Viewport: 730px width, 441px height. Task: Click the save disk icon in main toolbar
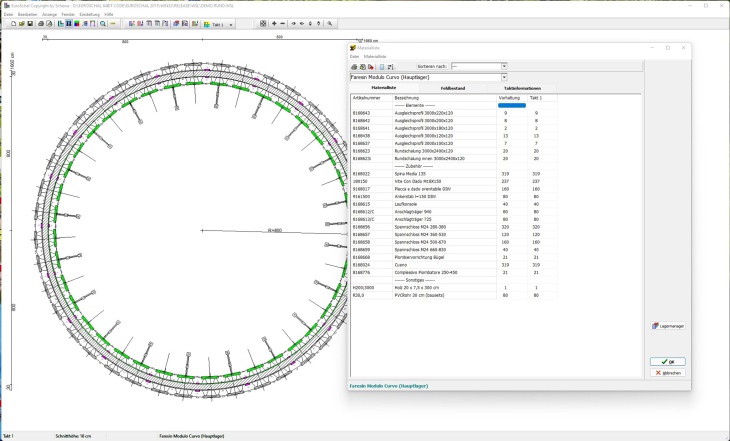pyautogui.click(x=29, y=23)
